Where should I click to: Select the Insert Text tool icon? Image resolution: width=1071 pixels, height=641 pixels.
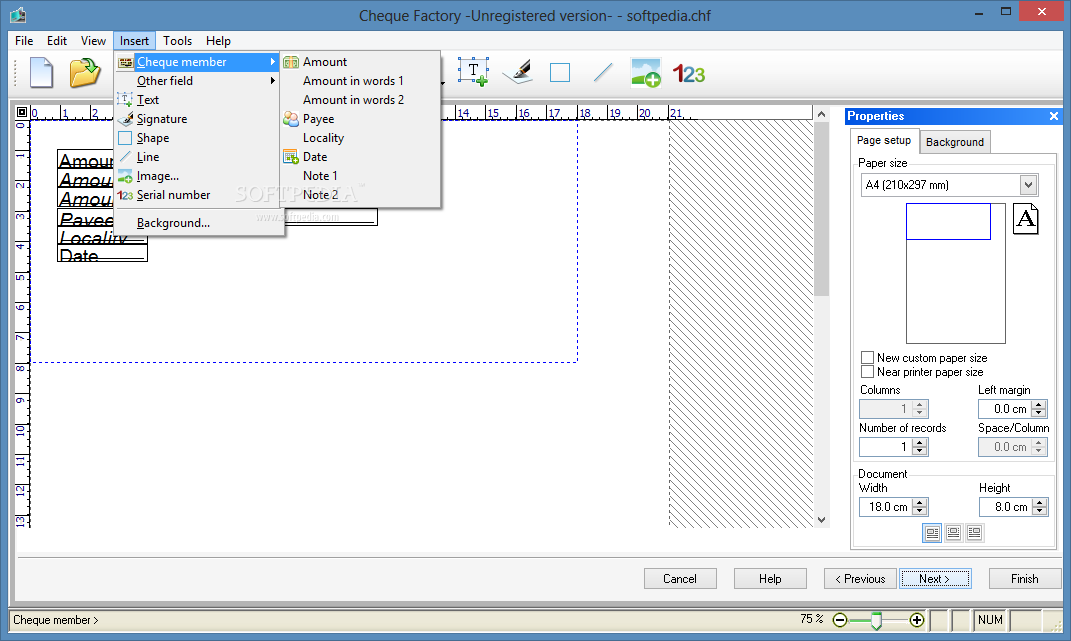[x=473, y=72]
